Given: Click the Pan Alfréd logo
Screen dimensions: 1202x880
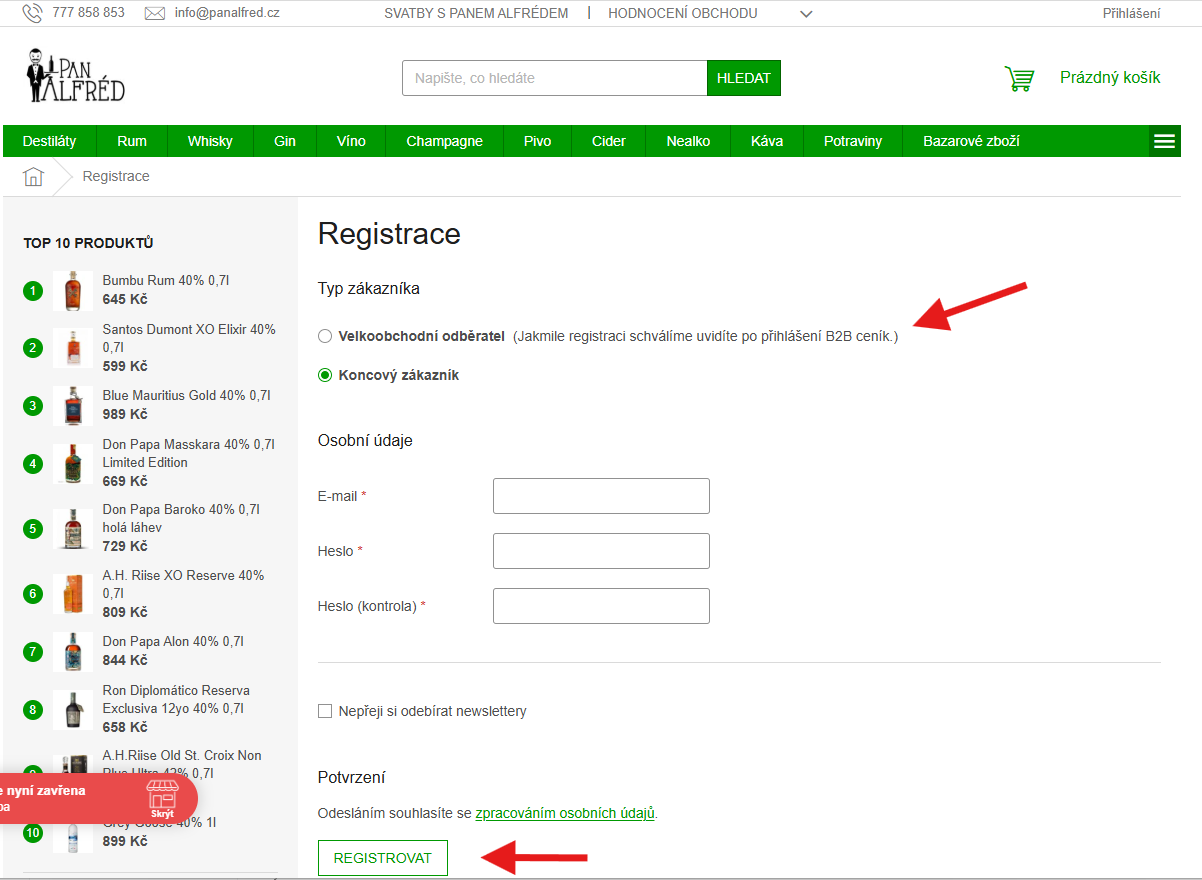Looking at the screenshot, I should point(76,76).
